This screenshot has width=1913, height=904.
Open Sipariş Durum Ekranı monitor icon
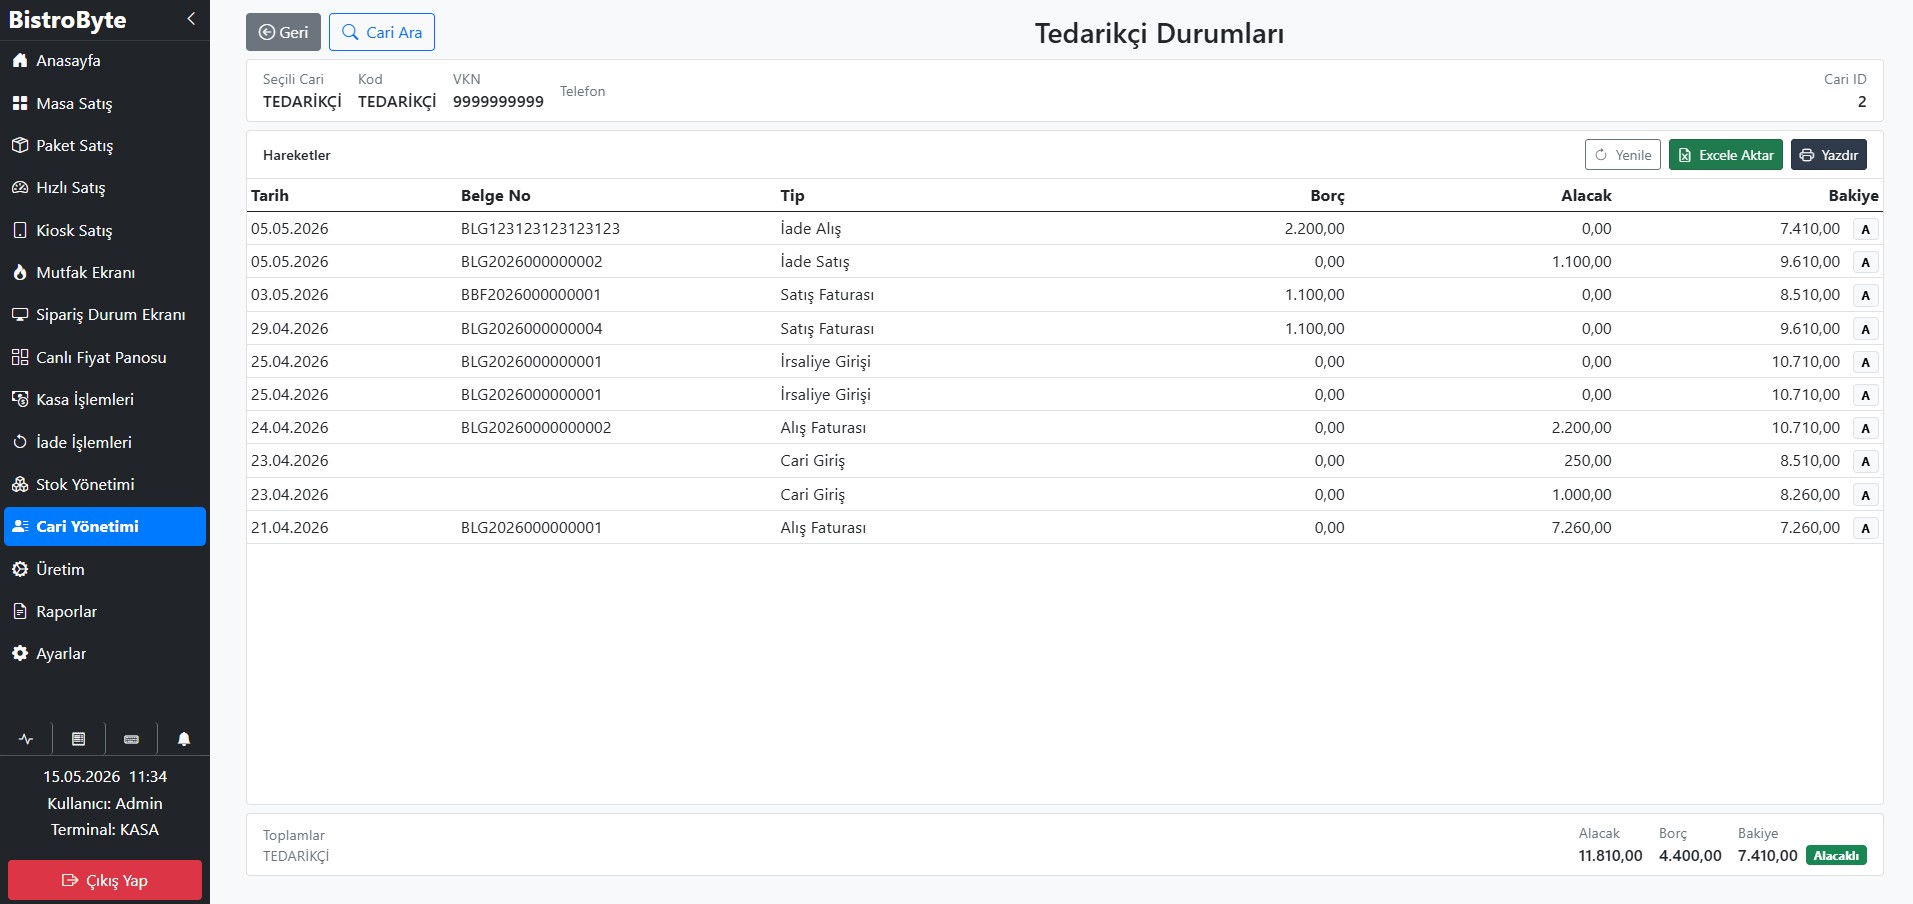tap(20, 314)
